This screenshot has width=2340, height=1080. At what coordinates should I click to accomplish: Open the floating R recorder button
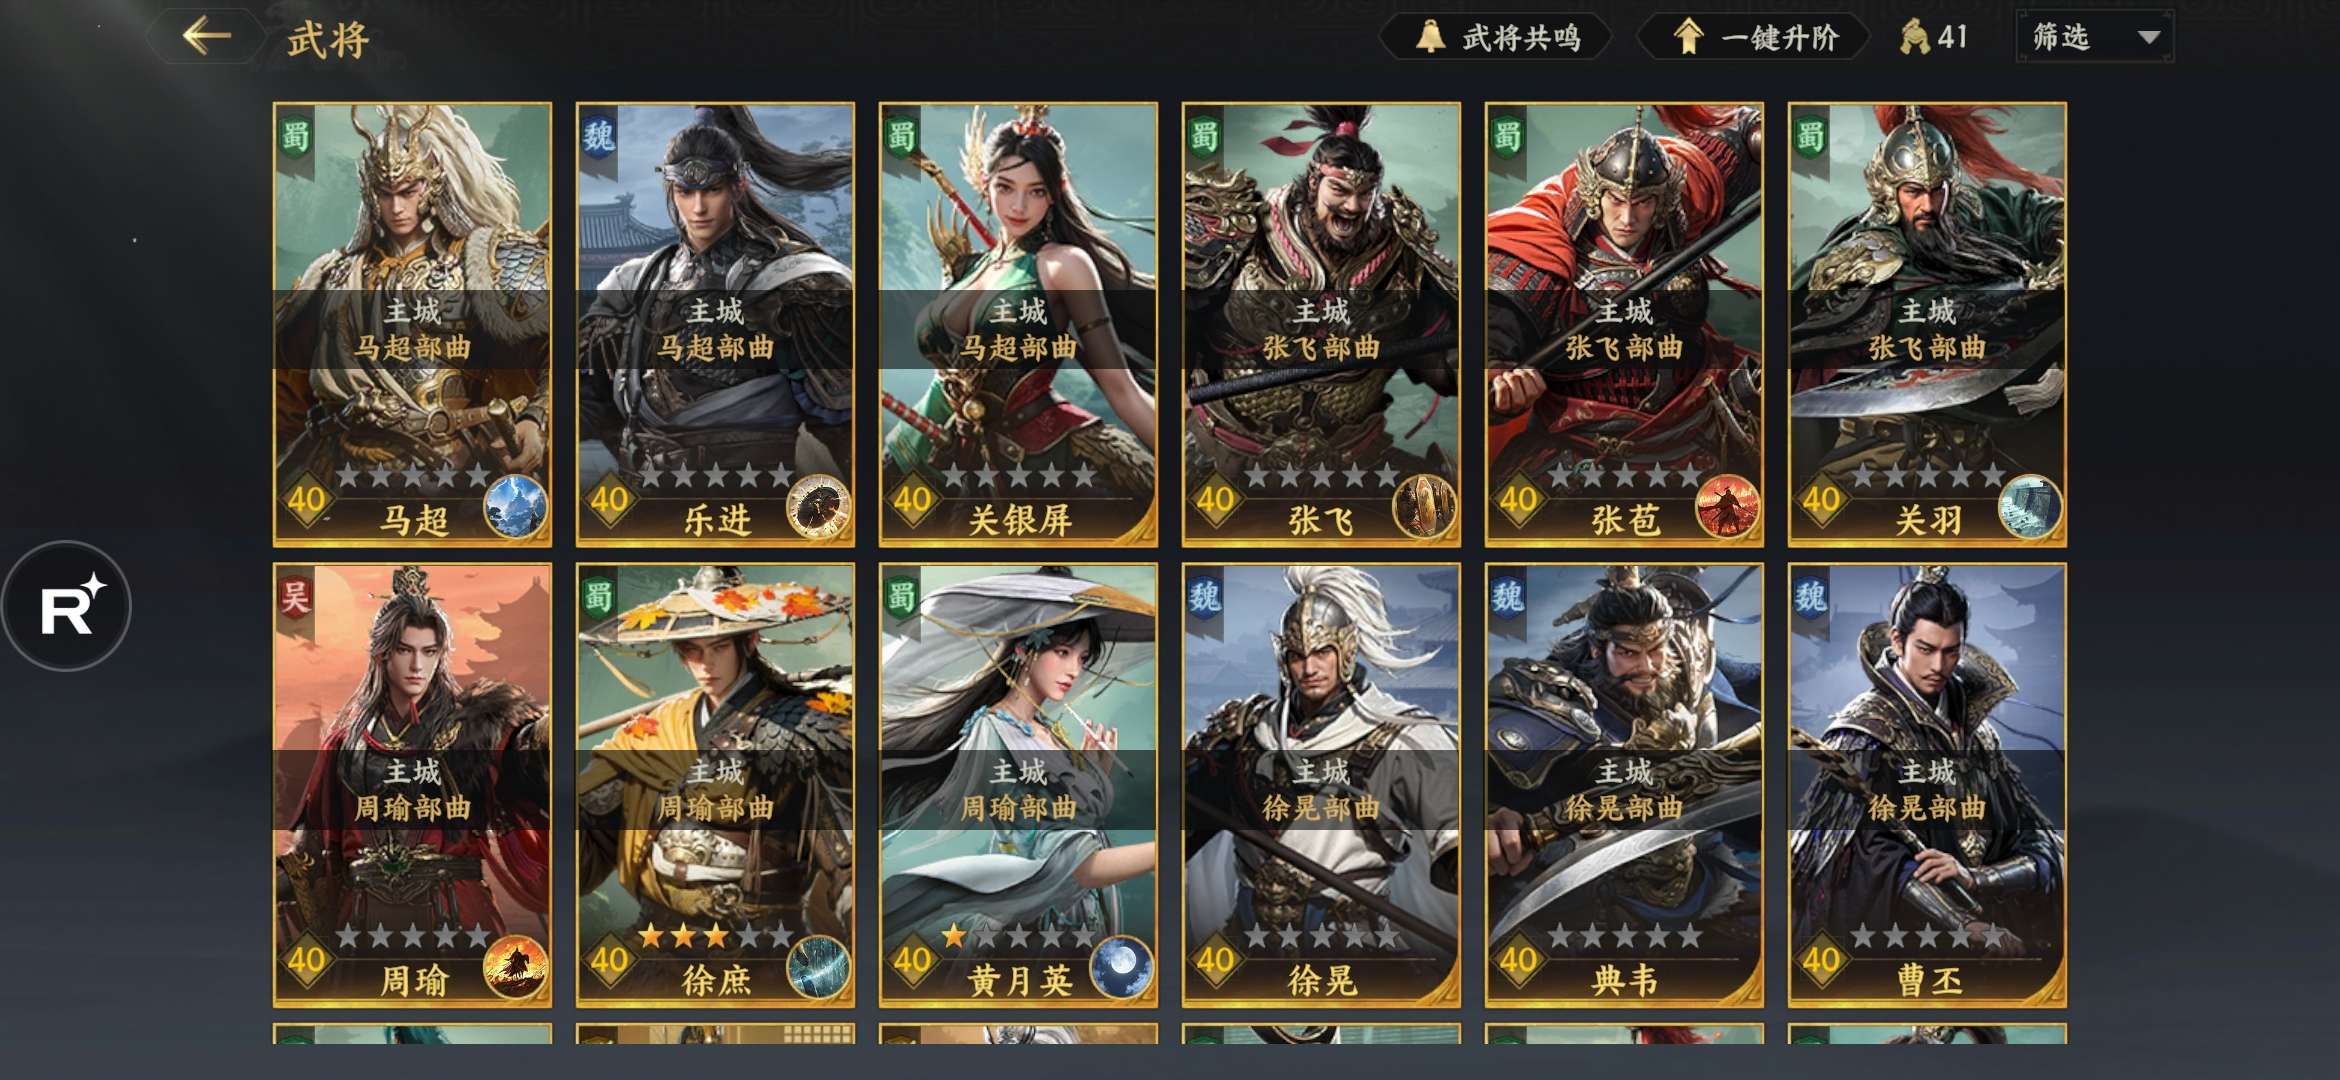tap(66, 606)
